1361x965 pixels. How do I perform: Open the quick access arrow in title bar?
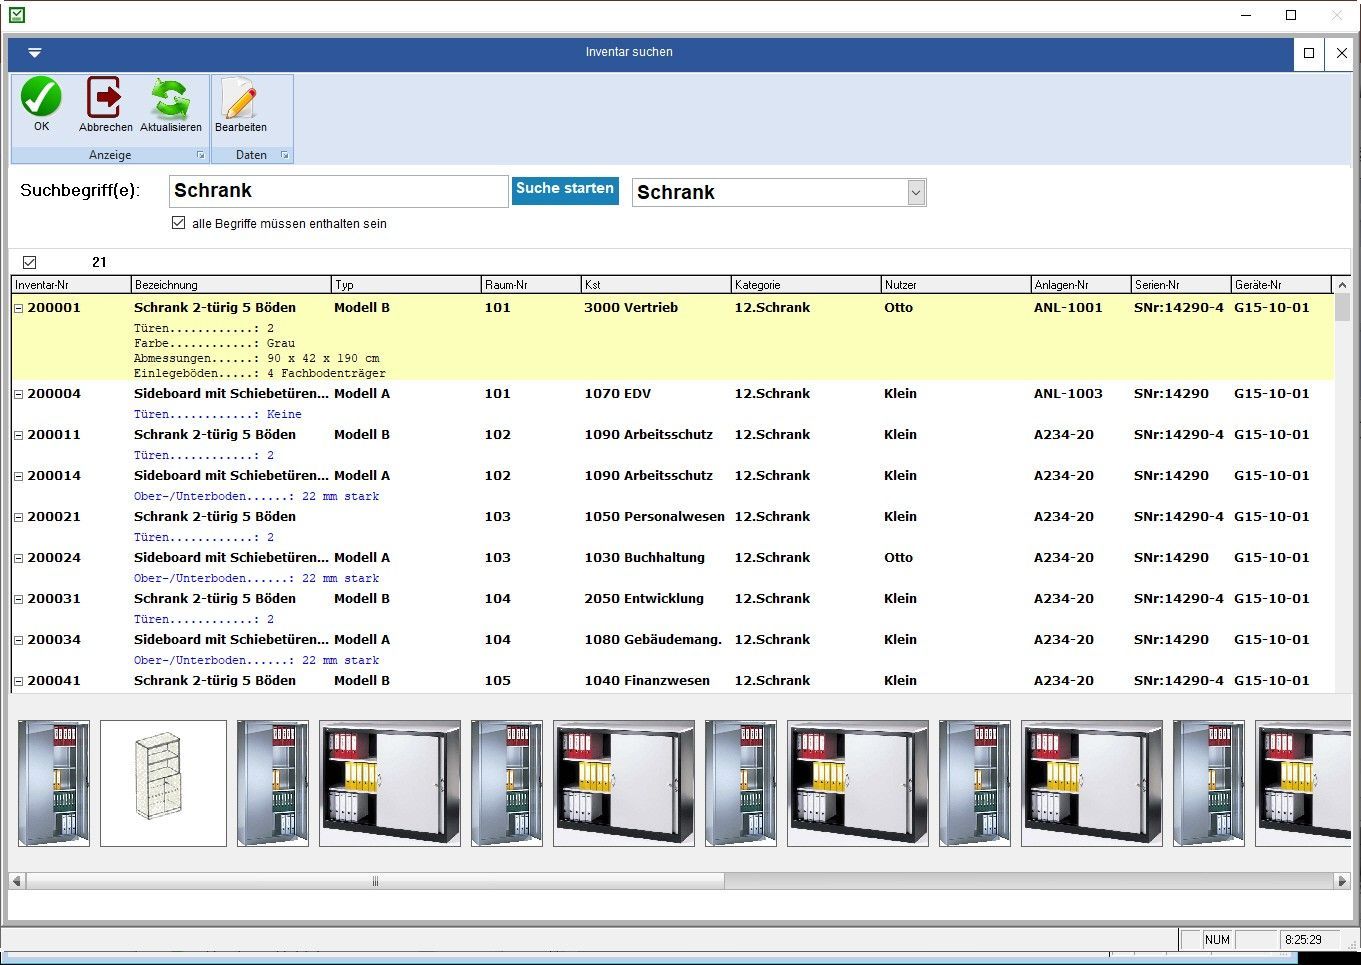point(34,53)
